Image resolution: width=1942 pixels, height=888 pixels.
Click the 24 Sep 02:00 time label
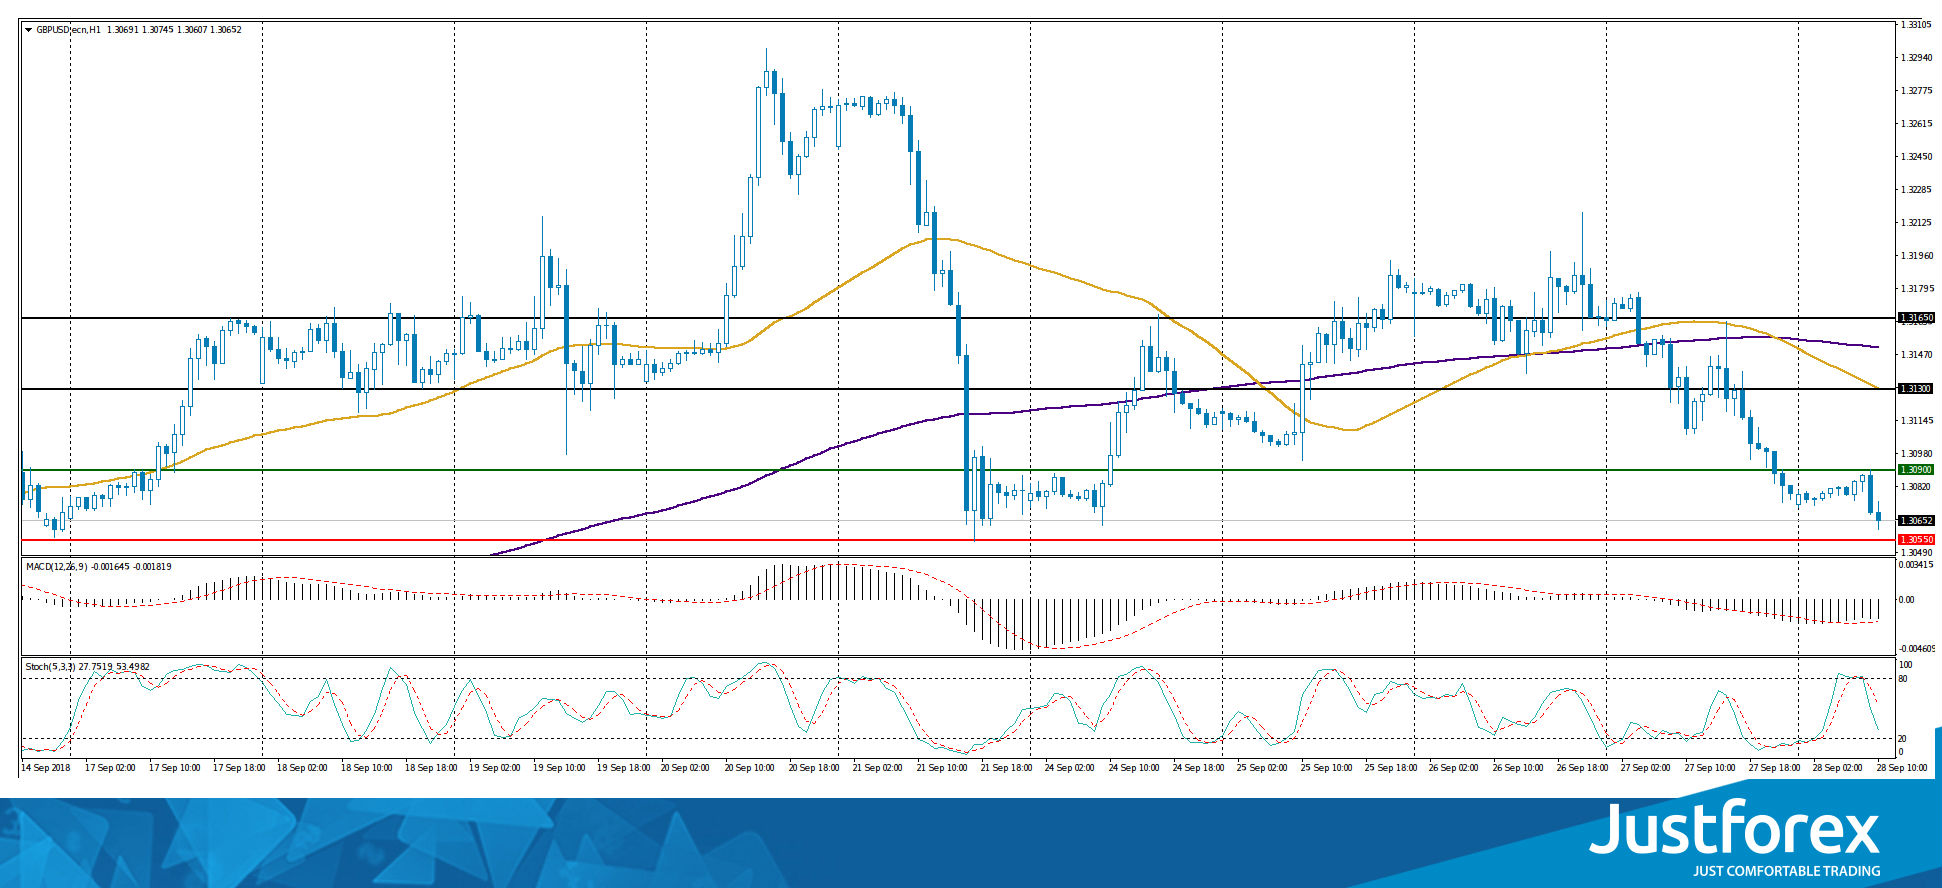coord(1070,768)
